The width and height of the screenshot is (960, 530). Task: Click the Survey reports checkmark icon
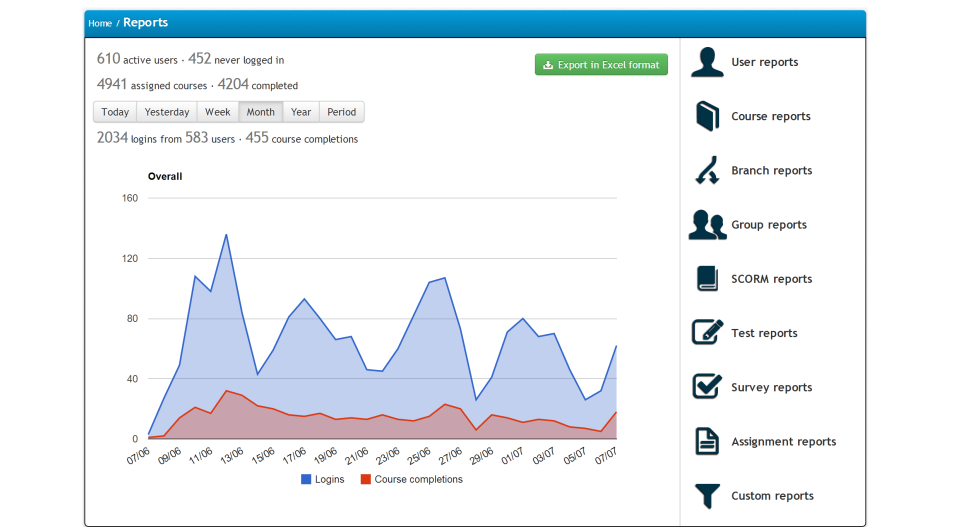point(707,386)
